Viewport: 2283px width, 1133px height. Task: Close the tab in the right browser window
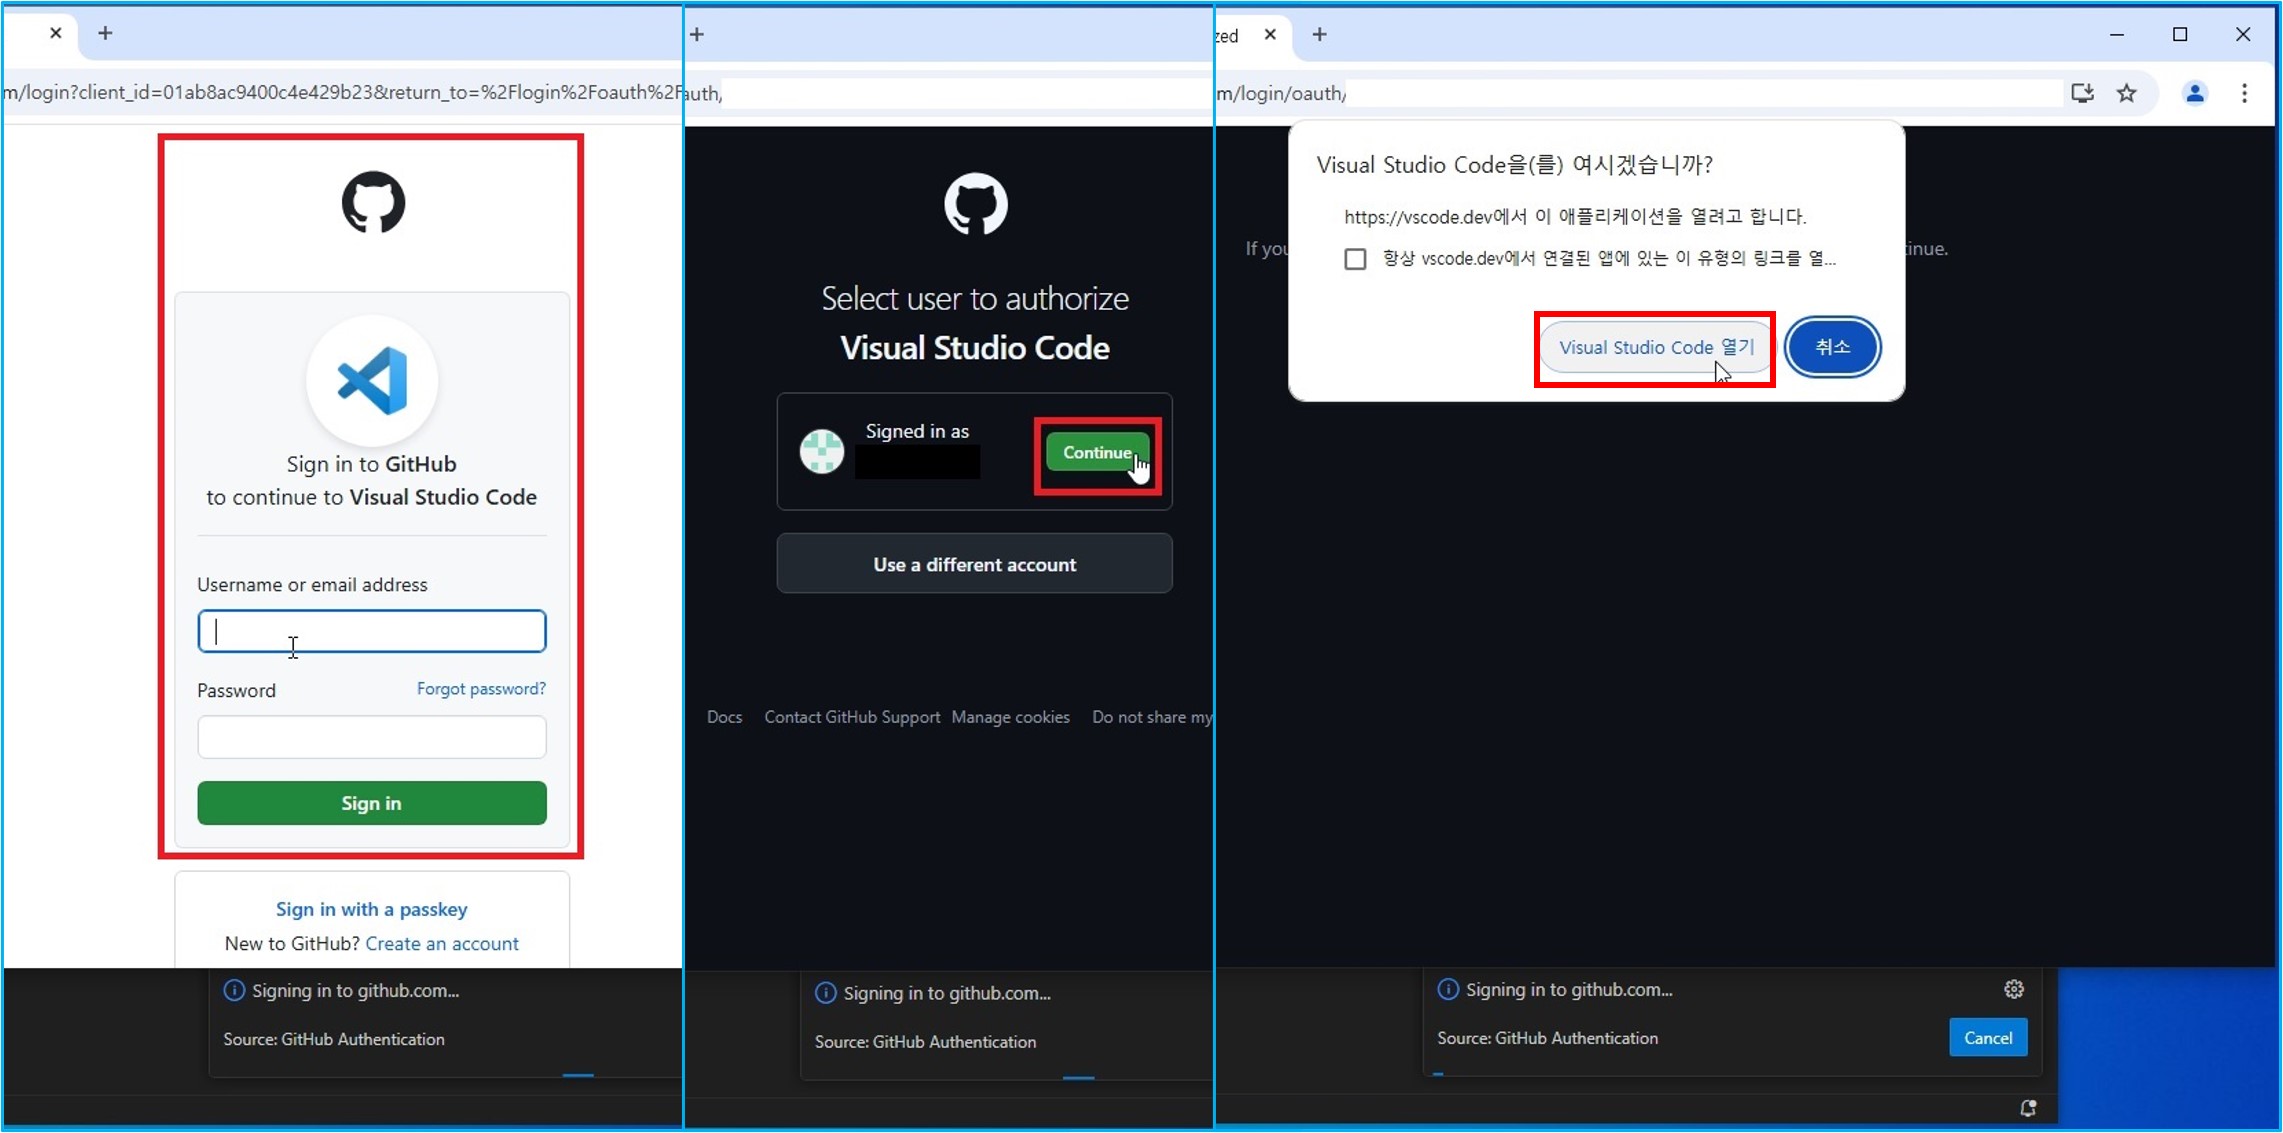pyautogui.click(x=1270, y=34)
